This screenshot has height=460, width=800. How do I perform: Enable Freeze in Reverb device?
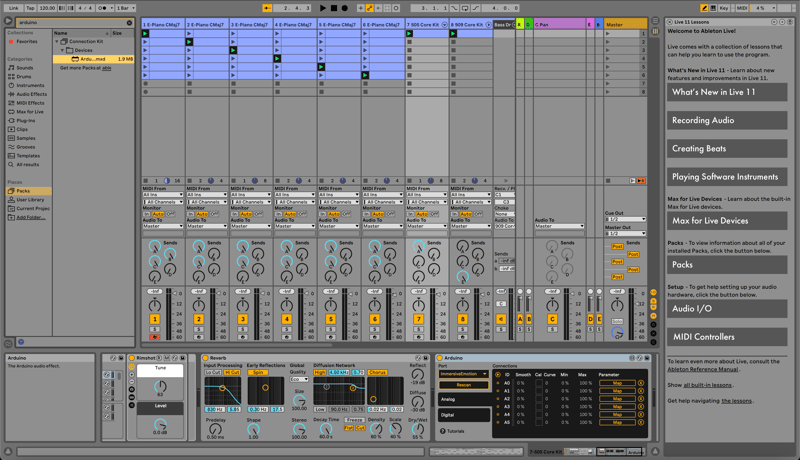(354, 420)
